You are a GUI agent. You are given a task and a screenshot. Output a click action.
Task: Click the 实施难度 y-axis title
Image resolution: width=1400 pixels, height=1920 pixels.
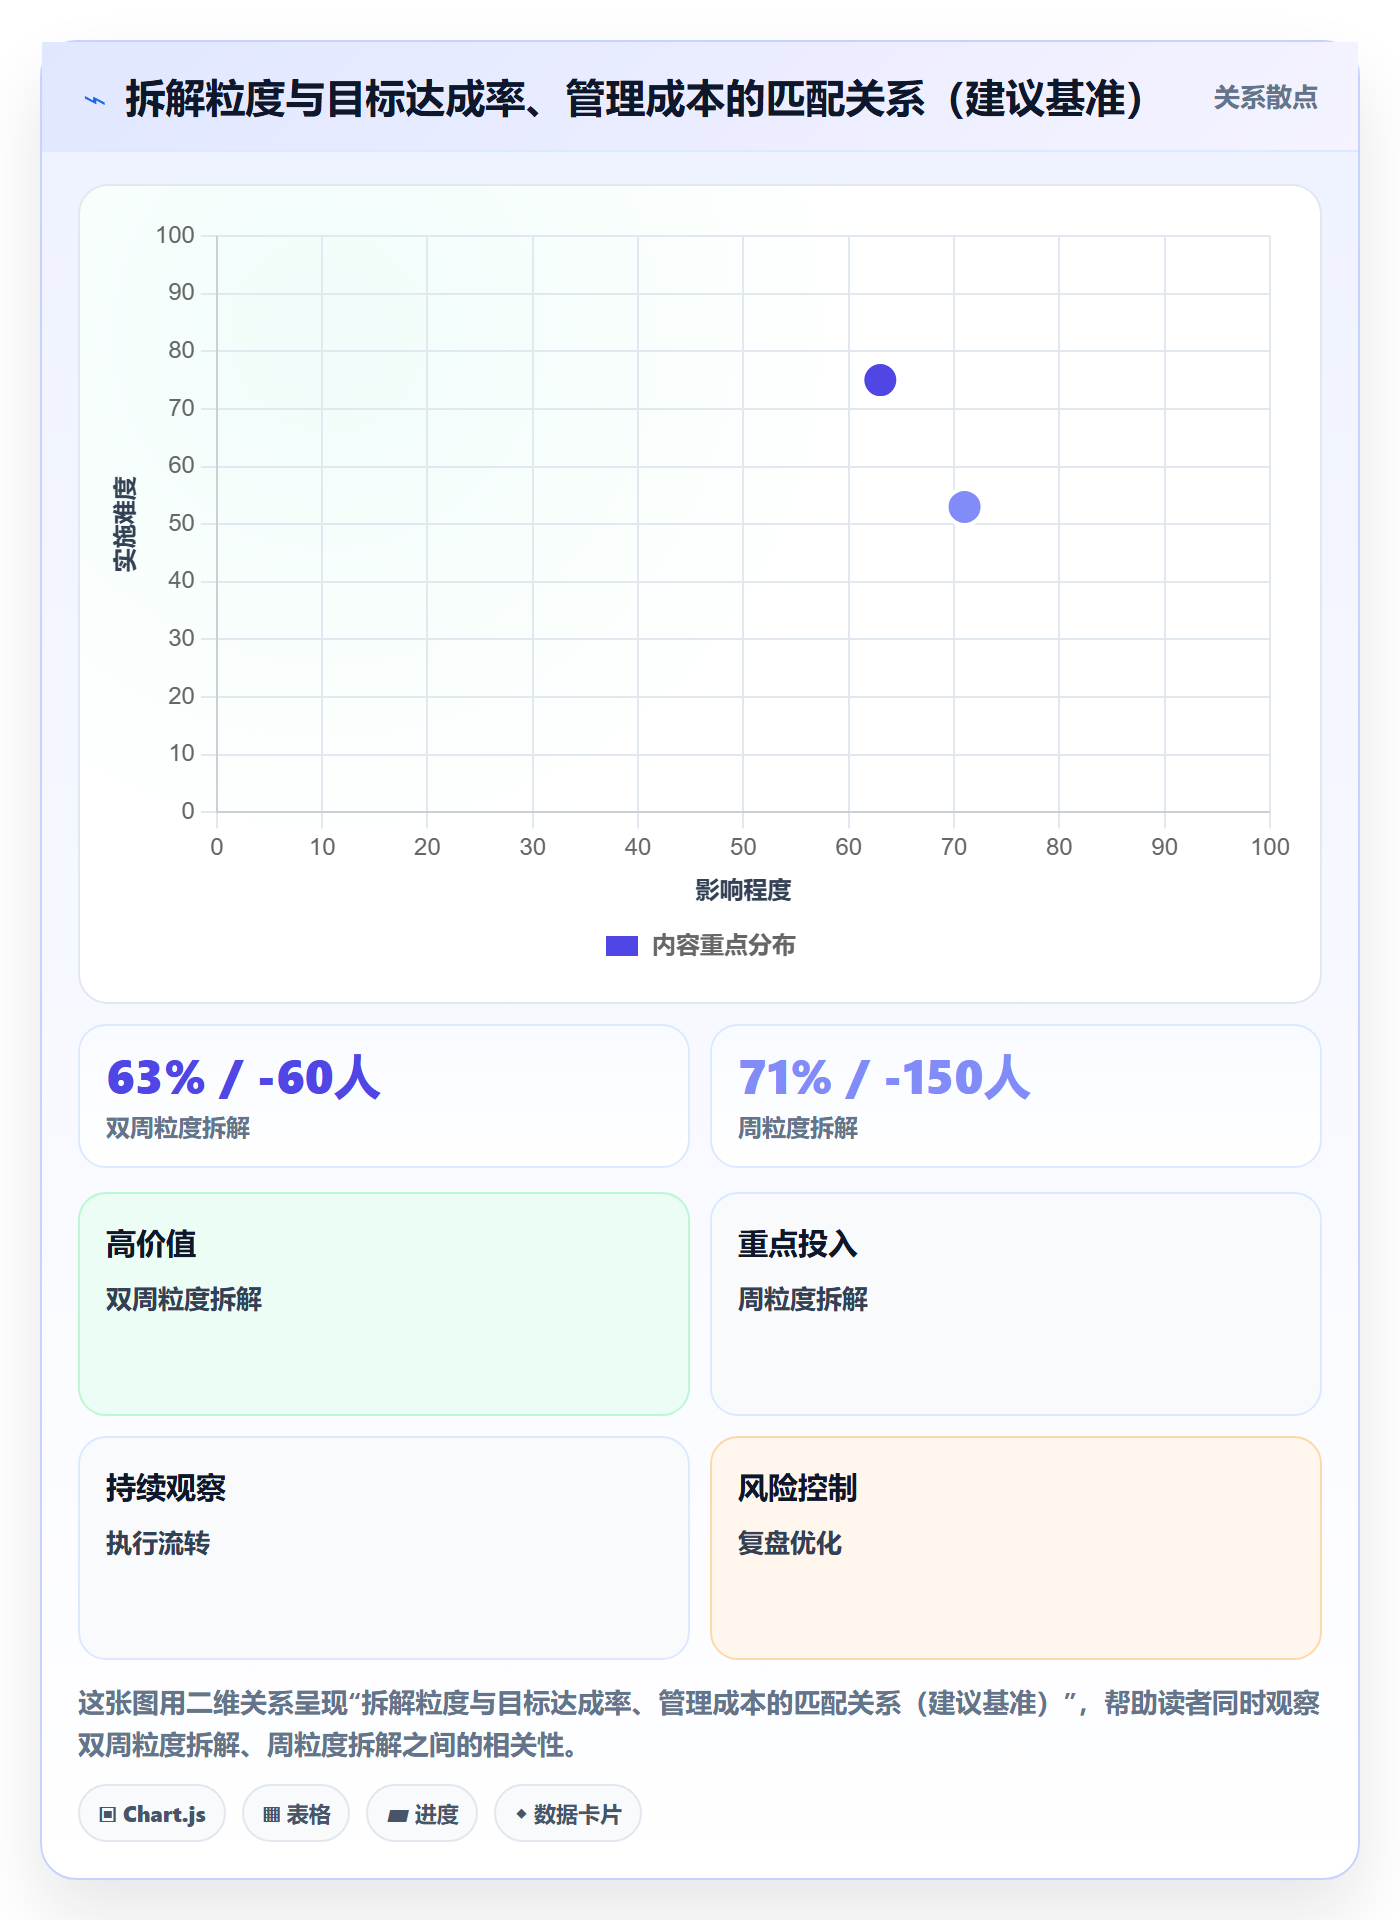(125, 523)
